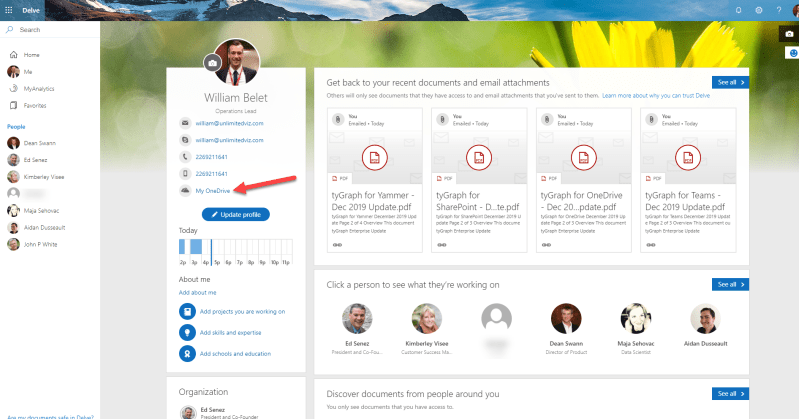Click the Update profile button
Screen dimensions: 799x419
point(235,214)
